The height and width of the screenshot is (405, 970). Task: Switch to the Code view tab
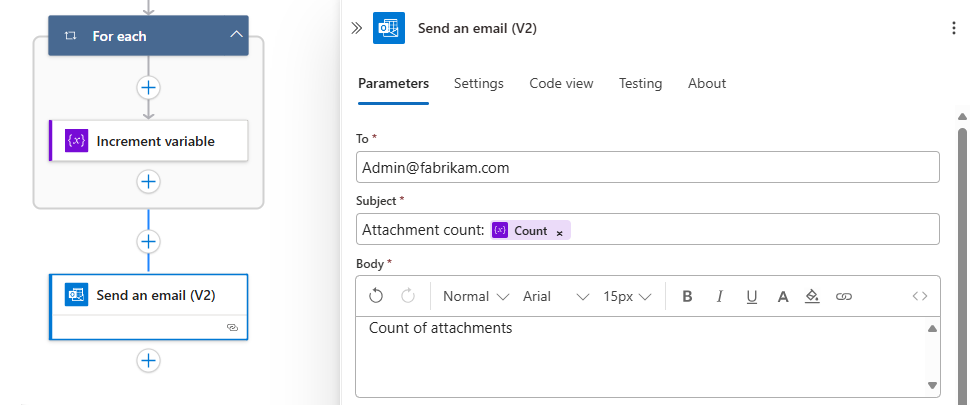click(x=561, y=83)
